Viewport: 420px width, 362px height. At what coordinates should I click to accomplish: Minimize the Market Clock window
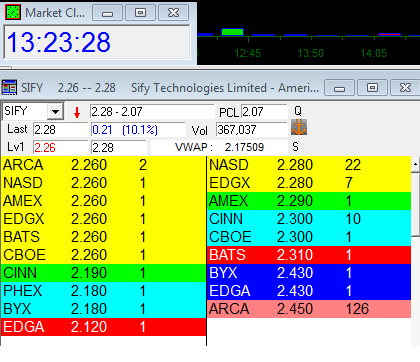tap(107, 13)
